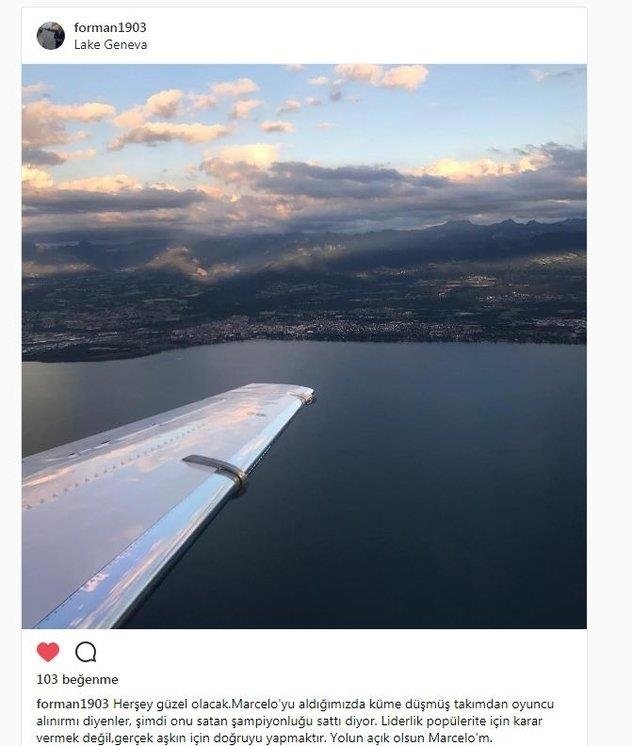Click the blue sky above the clouds
Viewport: 632px width, 746px height.
pos(476,109)
